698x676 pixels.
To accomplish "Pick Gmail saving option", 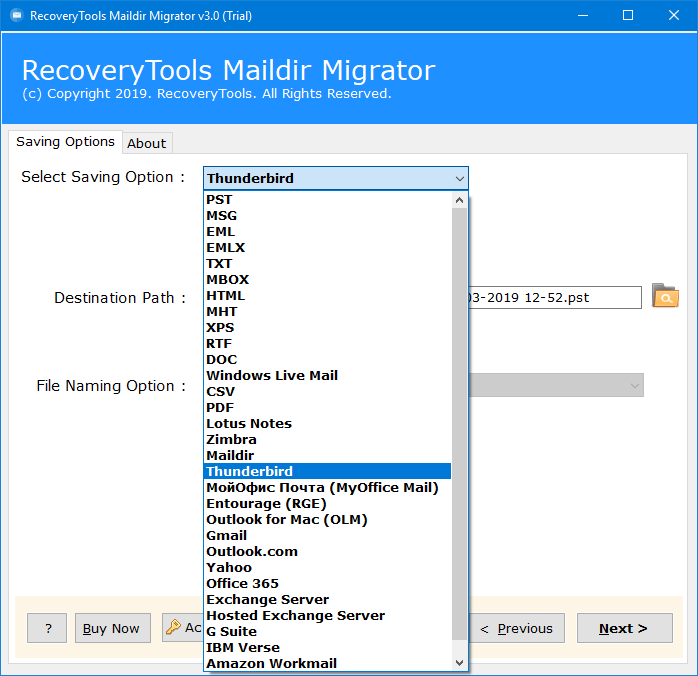I will coord(327,535).
